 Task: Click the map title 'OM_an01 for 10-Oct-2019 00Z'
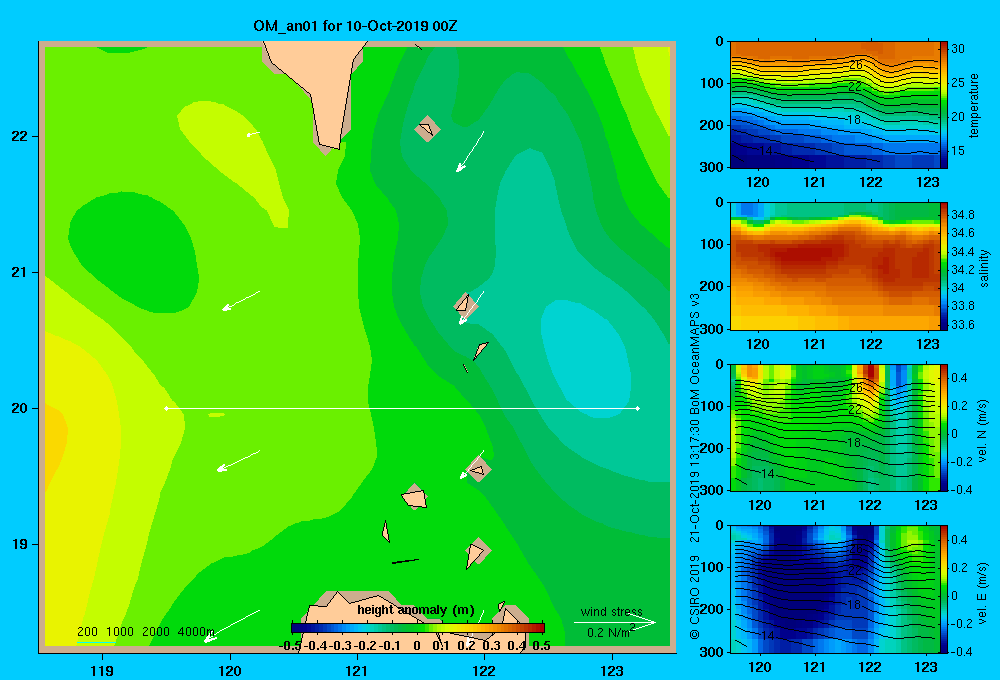coord(355,27)
